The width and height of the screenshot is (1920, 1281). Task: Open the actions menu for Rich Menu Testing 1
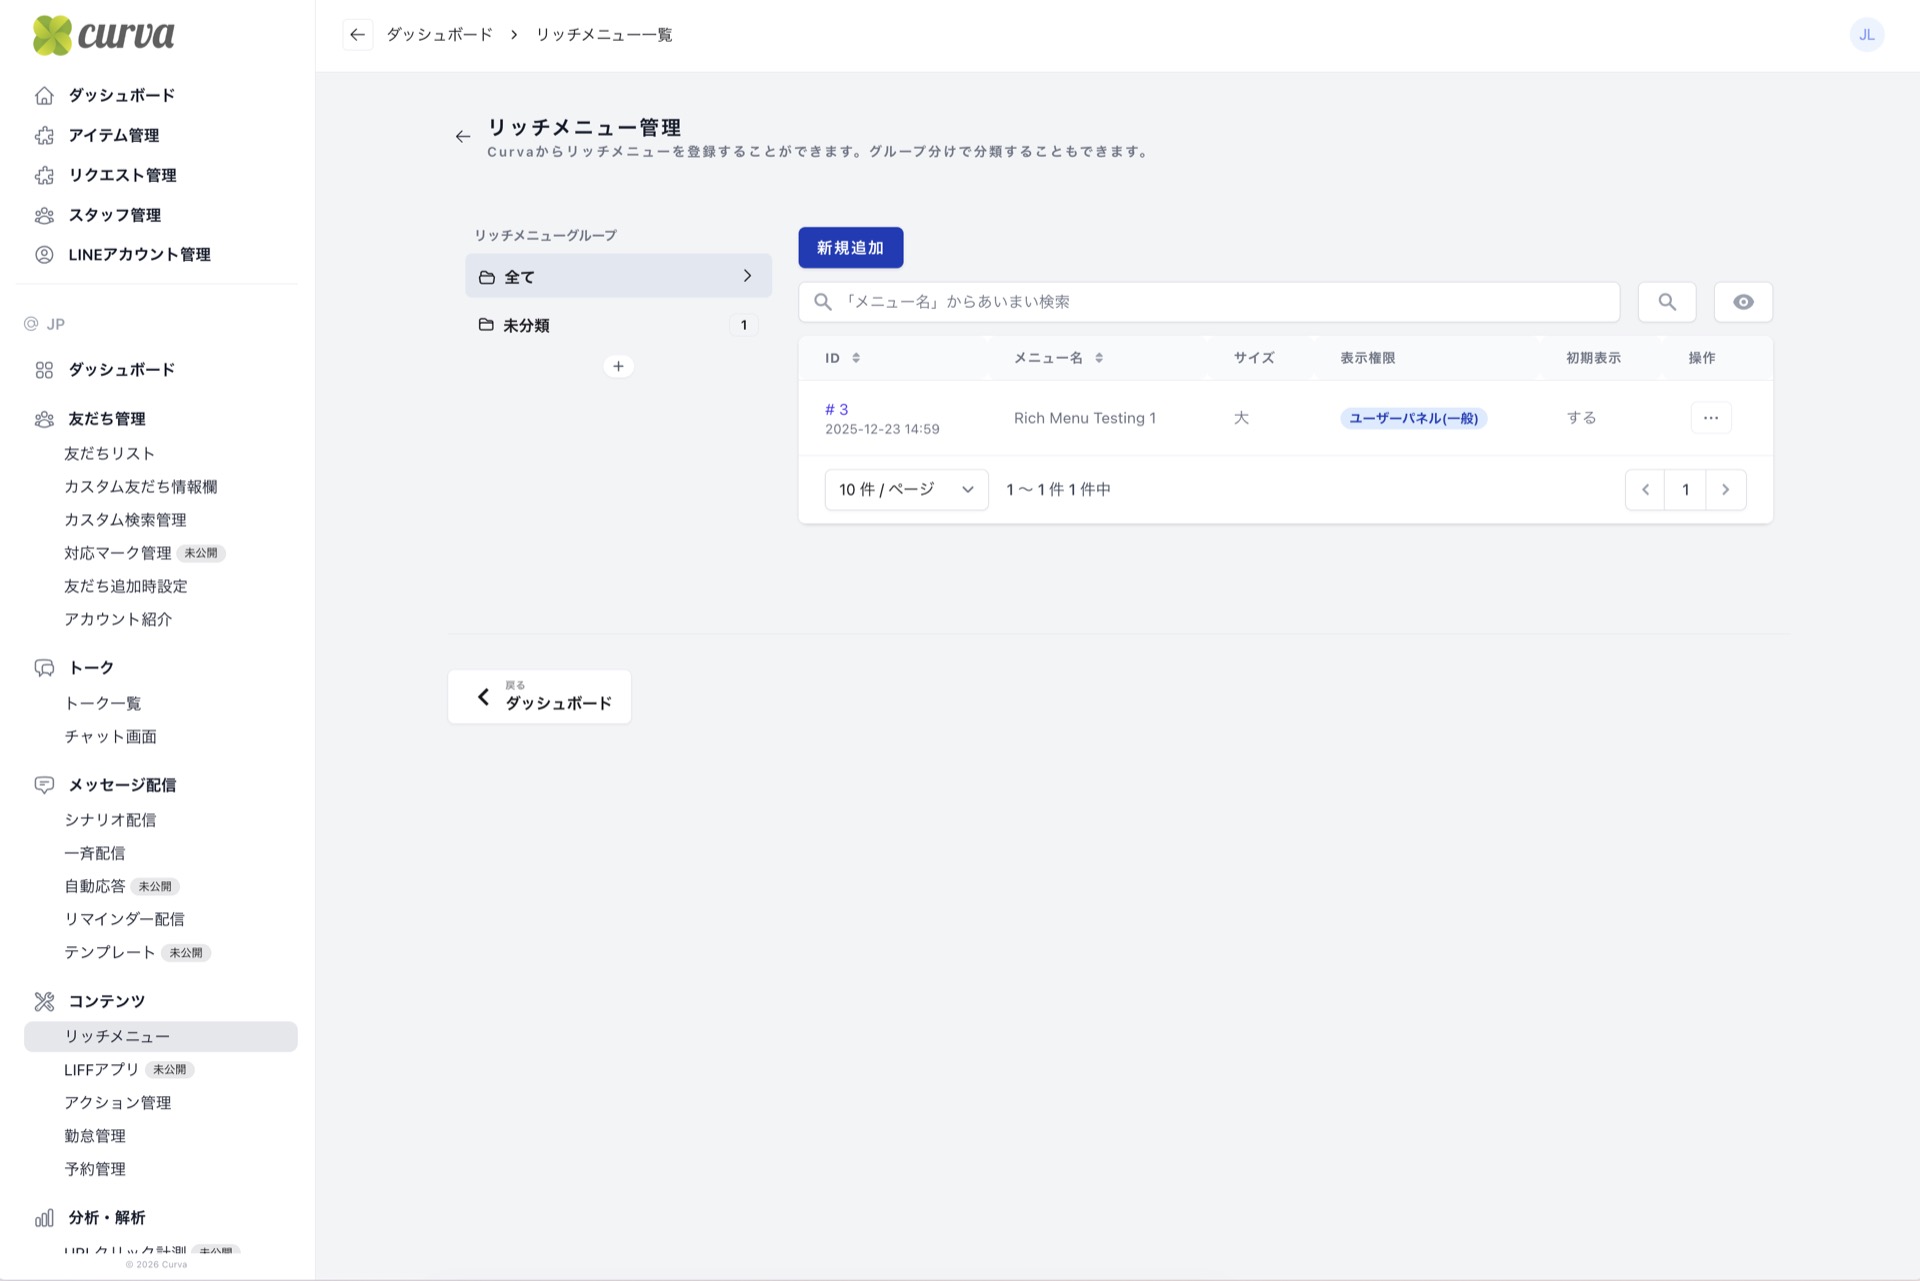tap(1710, 418)
